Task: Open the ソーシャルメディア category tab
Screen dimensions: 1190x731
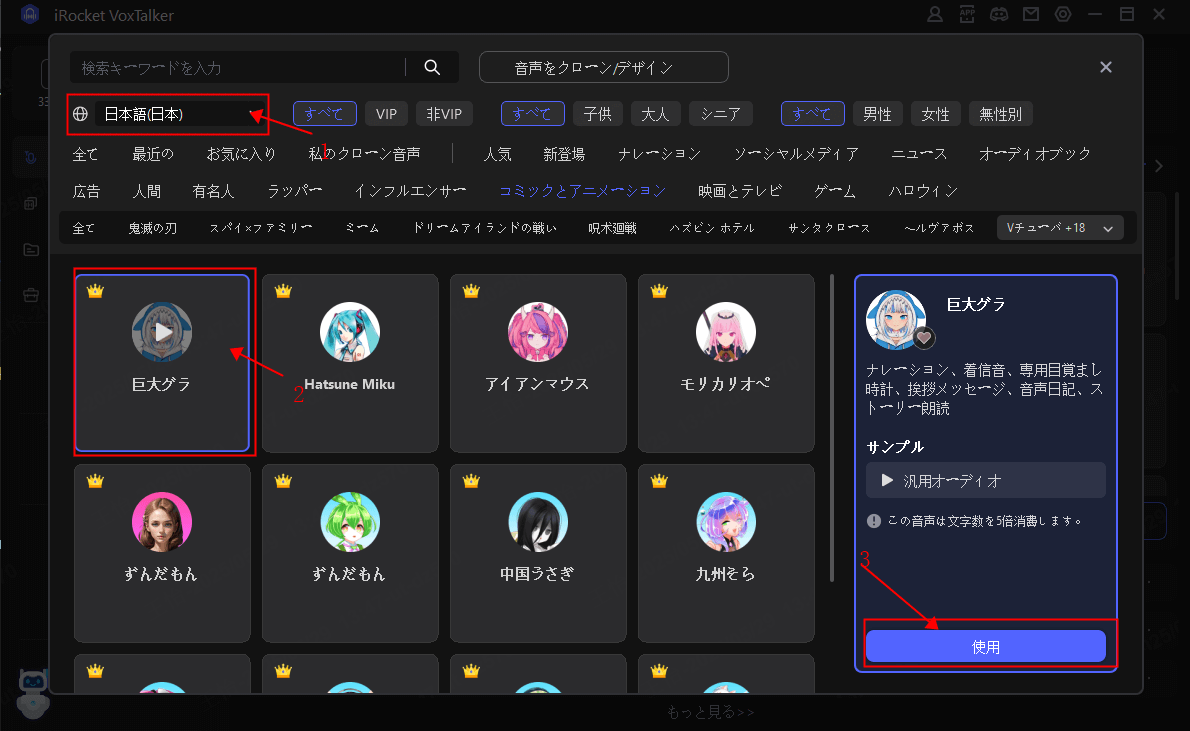Action: (796, 154)
